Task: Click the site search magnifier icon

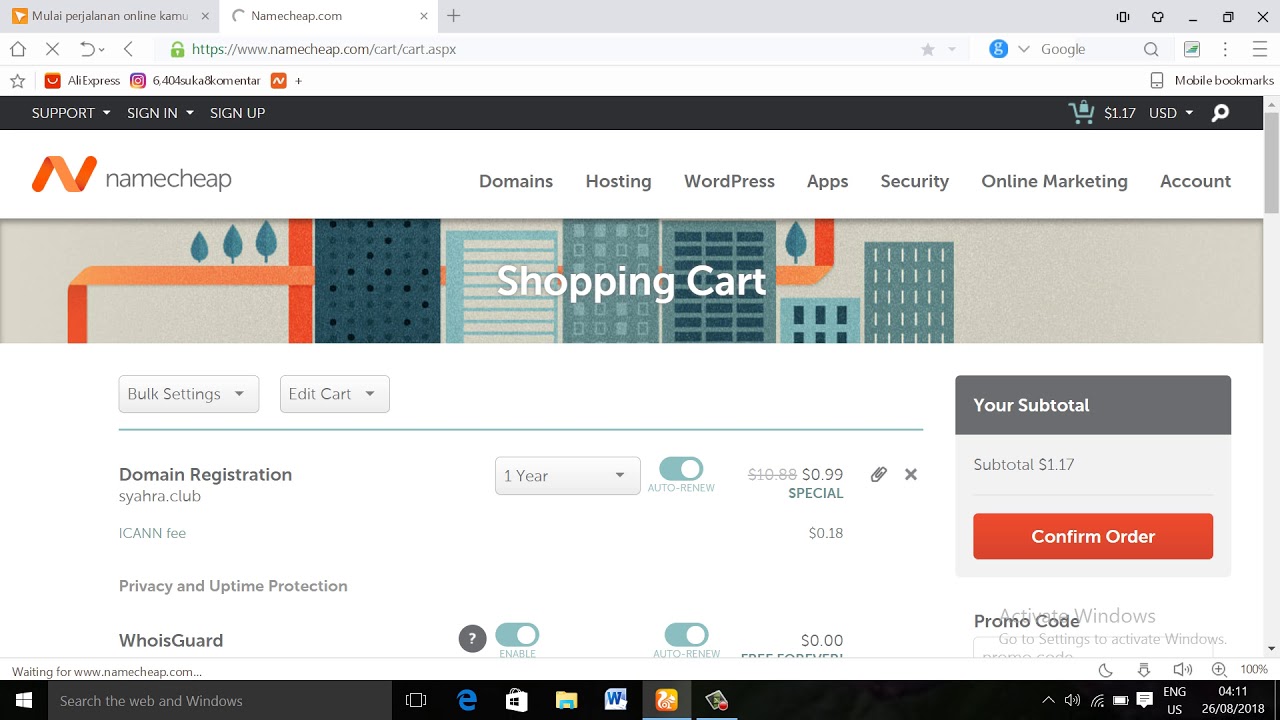Action: click(x=1220, y=113)
